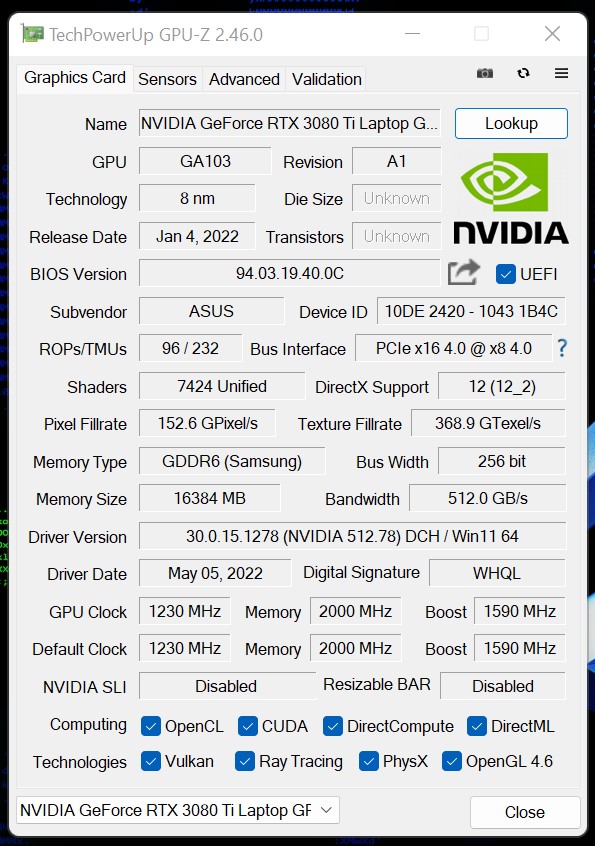The height and width of the screenshot is (846, 595).
Task: Toggle the Ray Tracing checkbox
Action: point(244,761)
